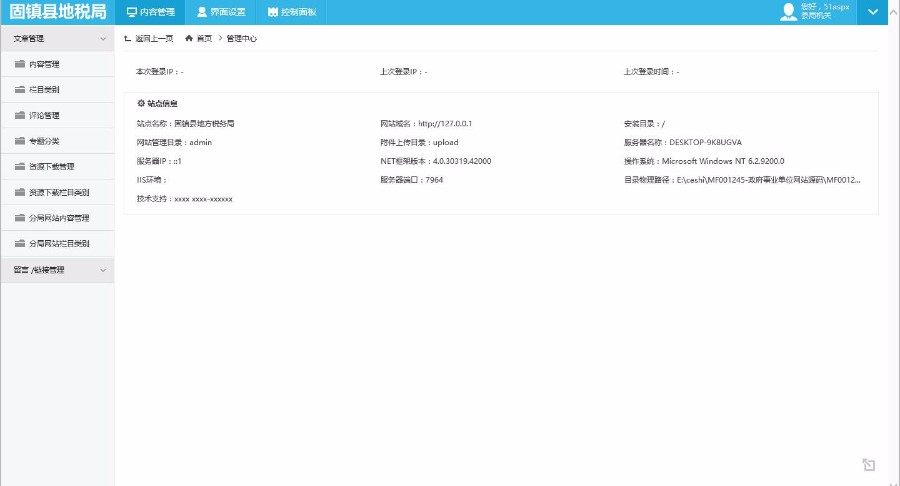
Task: Open the 内容管理 top navigation tab
Action: (x=150, y=12)
